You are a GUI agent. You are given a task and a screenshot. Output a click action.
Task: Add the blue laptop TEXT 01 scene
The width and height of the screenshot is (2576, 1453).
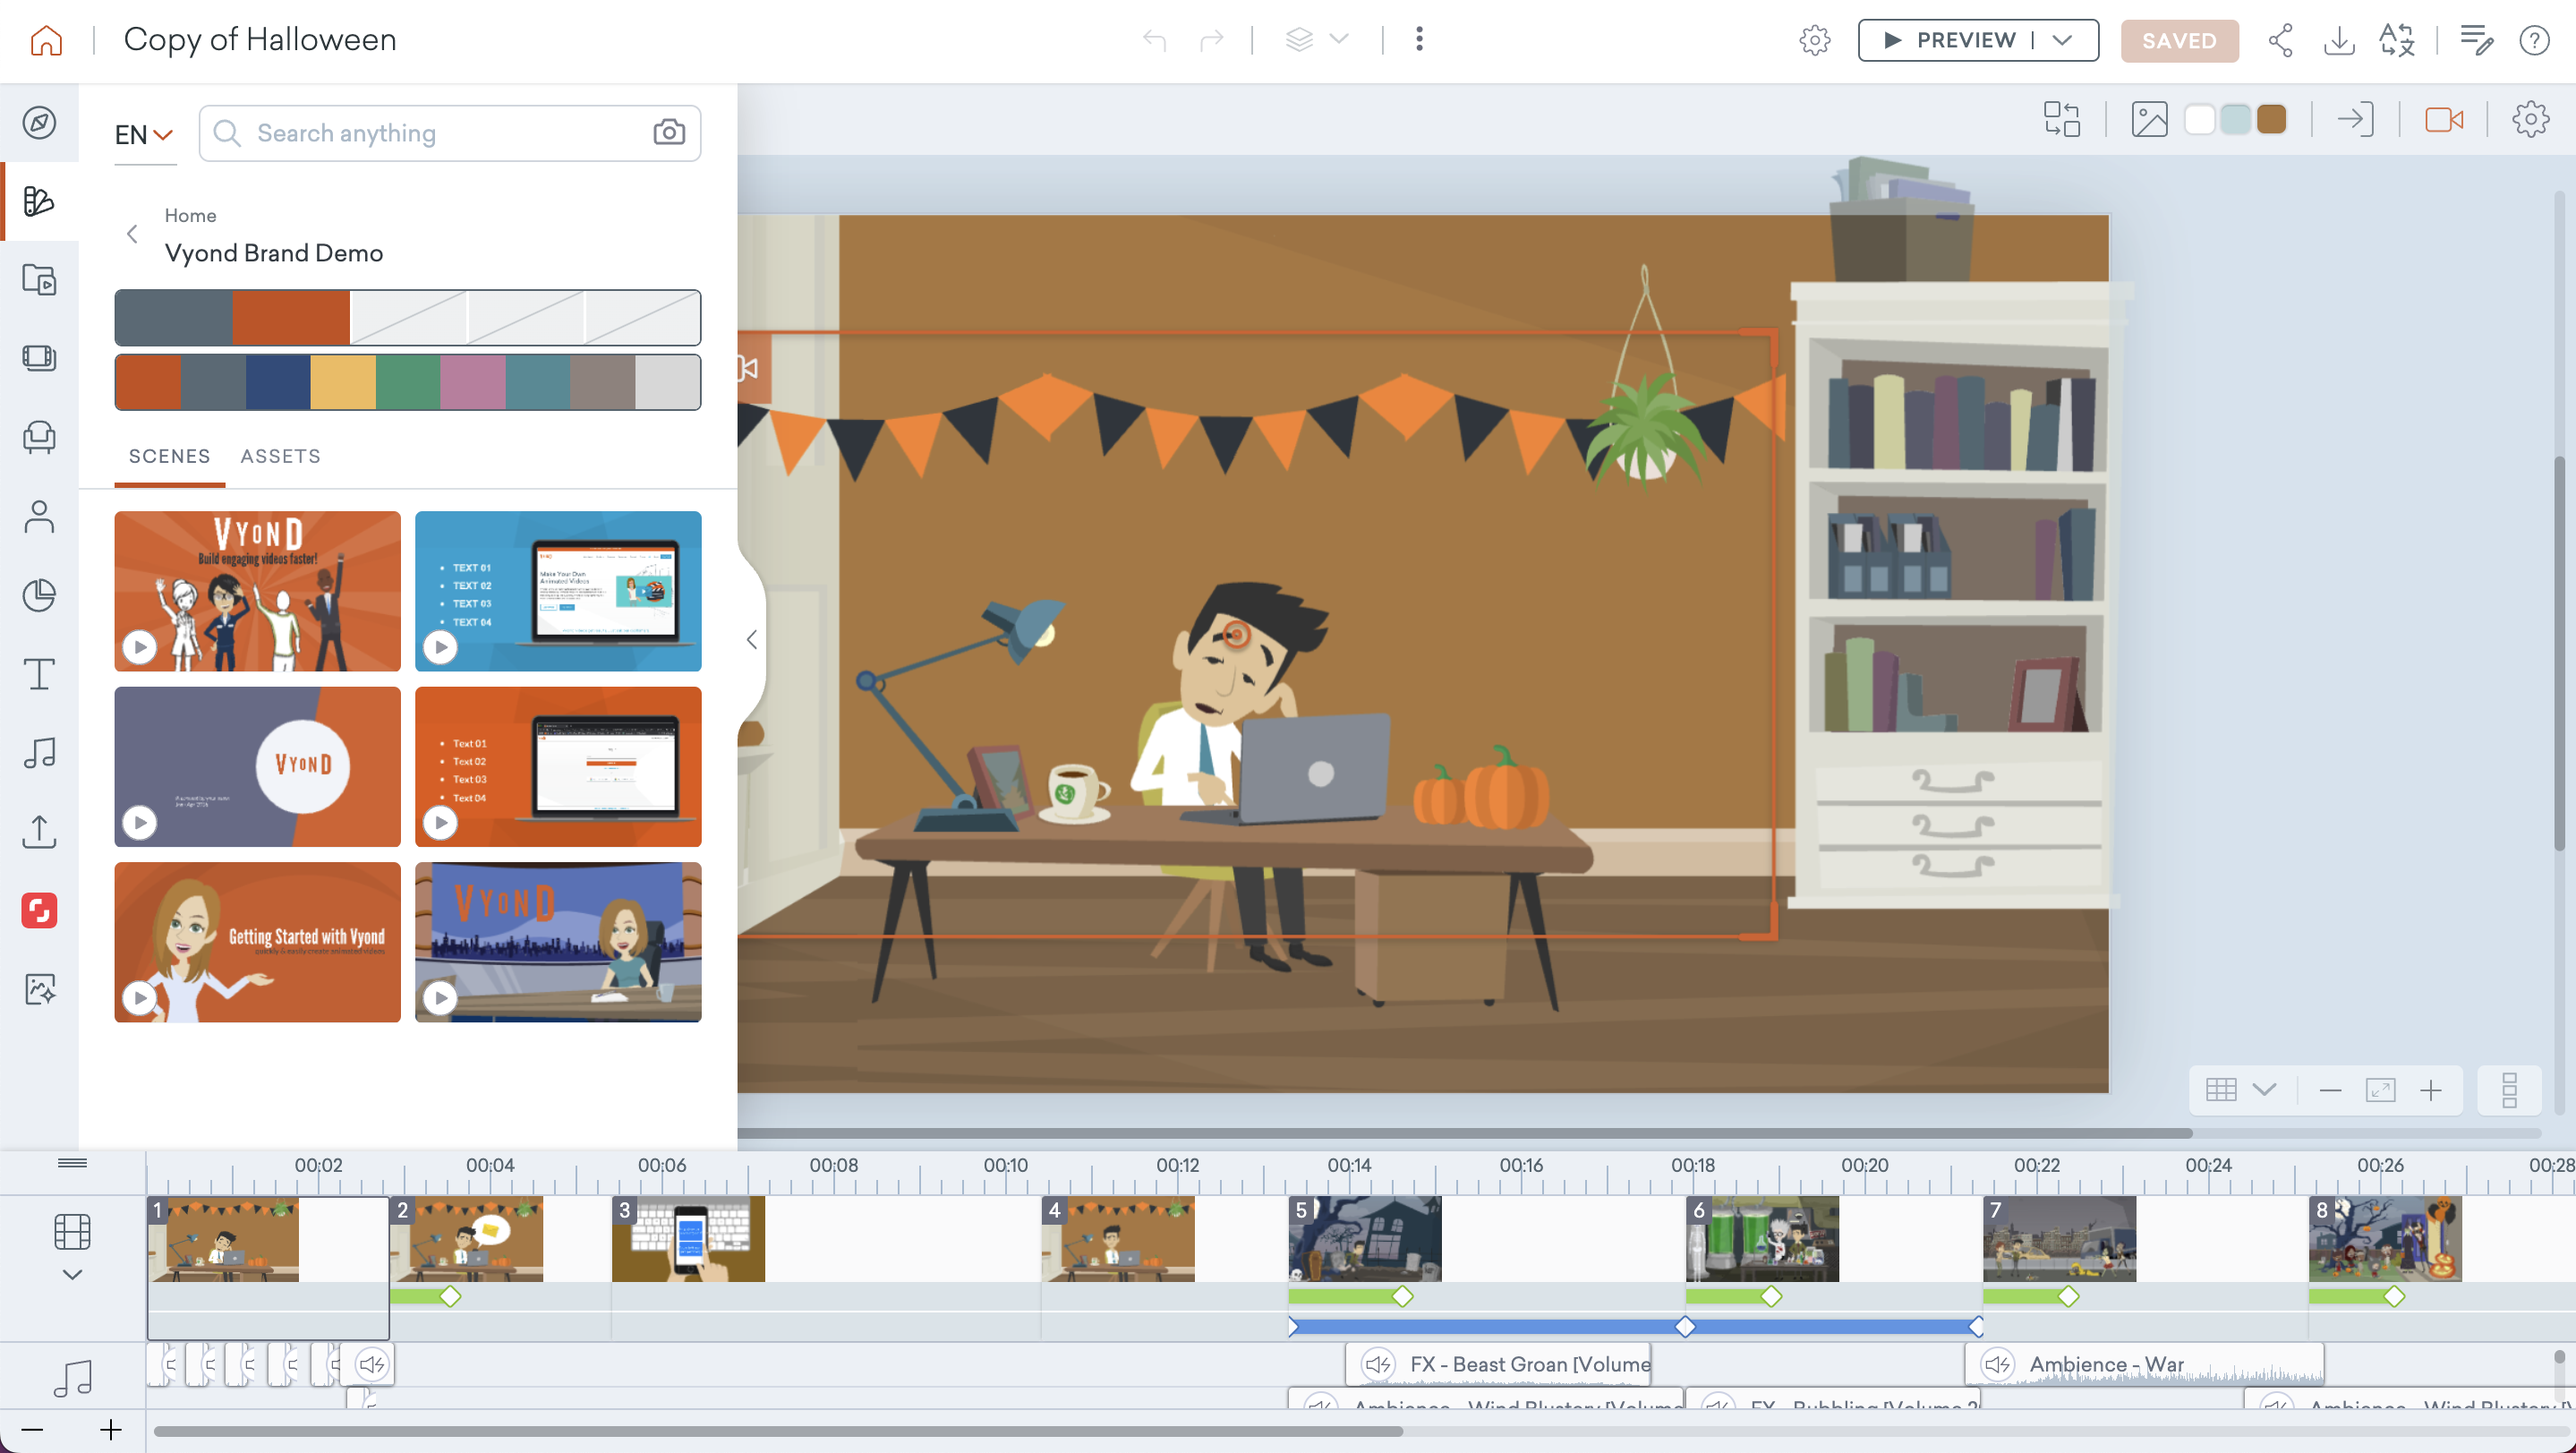558,591
